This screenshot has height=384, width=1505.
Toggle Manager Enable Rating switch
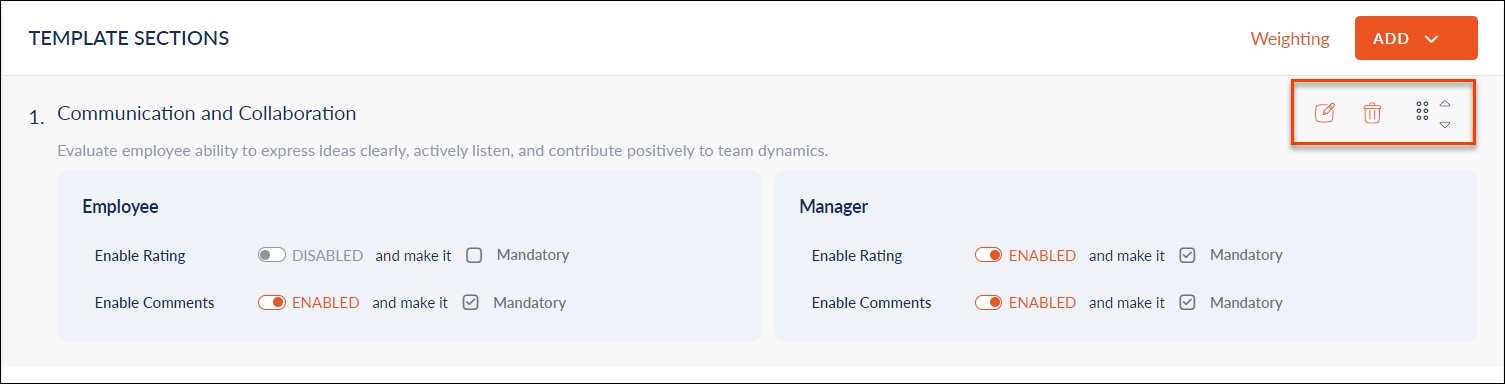pyautogui.click(x=989, y=255)
